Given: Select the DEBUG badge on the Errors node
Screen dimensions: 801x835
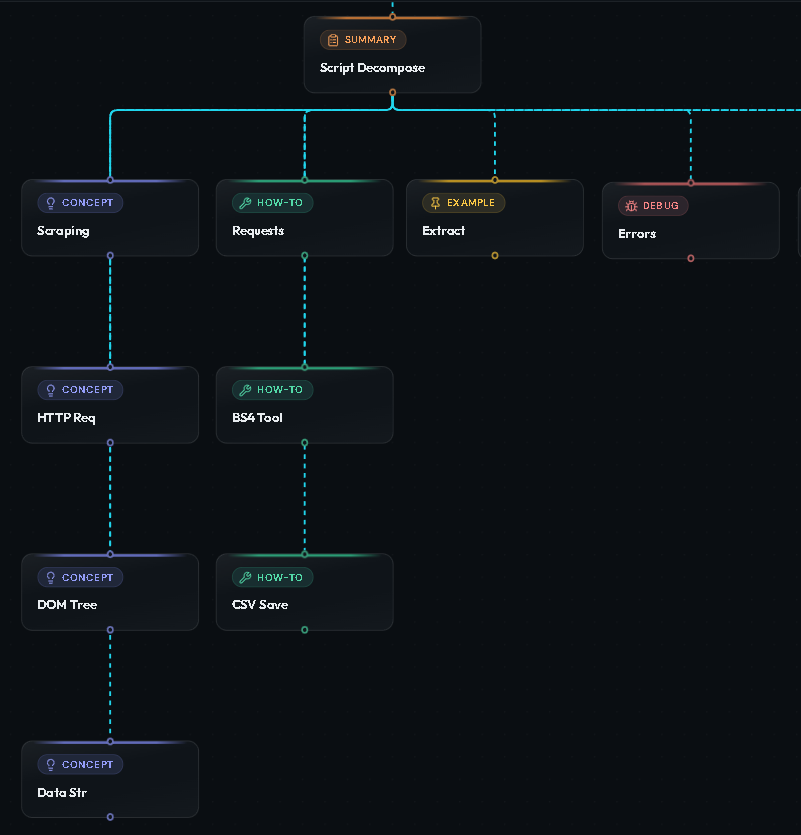Looking at the screenshot, I should point(653,206).
